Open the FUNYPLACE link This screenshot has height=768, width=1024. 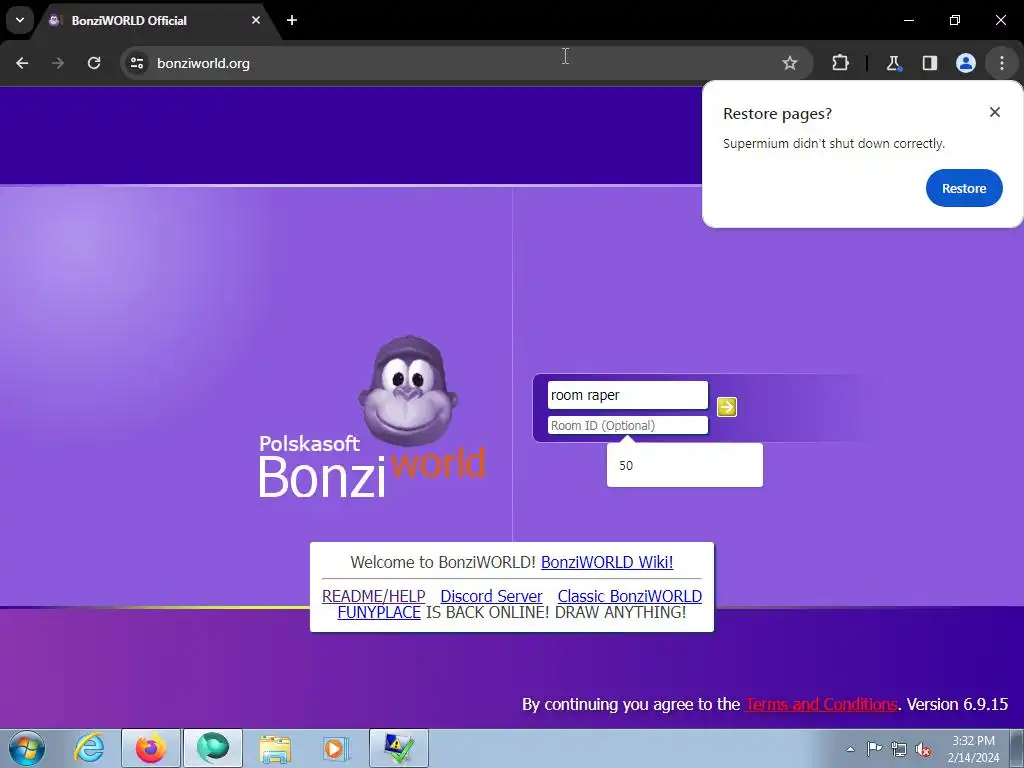[x=379, y=613]
